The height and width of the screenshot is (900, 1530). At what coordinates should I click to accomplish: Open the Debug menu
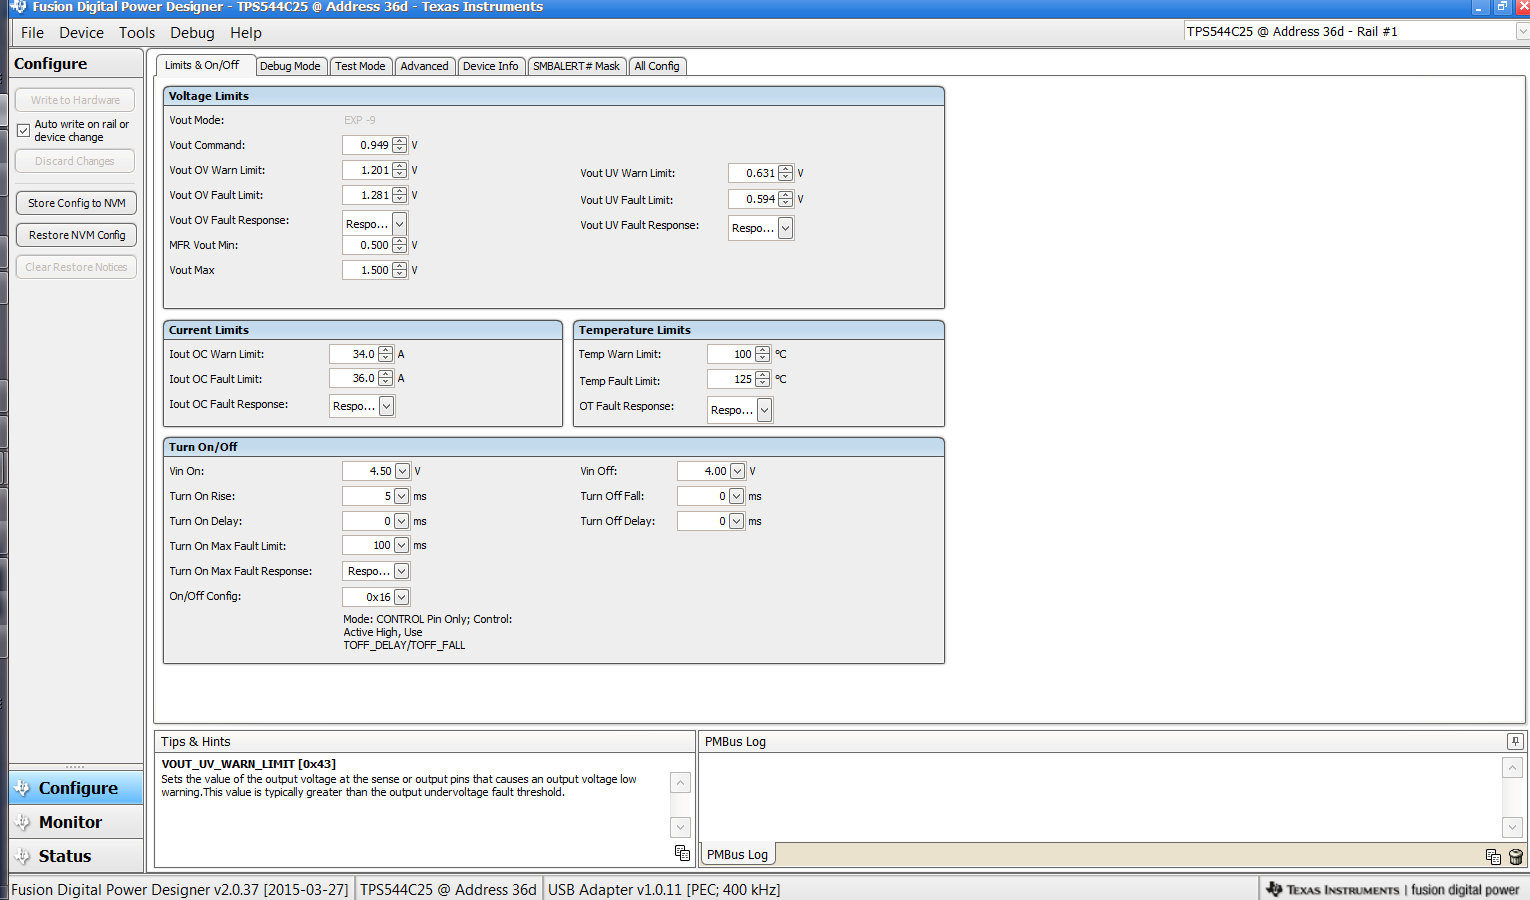192,33
